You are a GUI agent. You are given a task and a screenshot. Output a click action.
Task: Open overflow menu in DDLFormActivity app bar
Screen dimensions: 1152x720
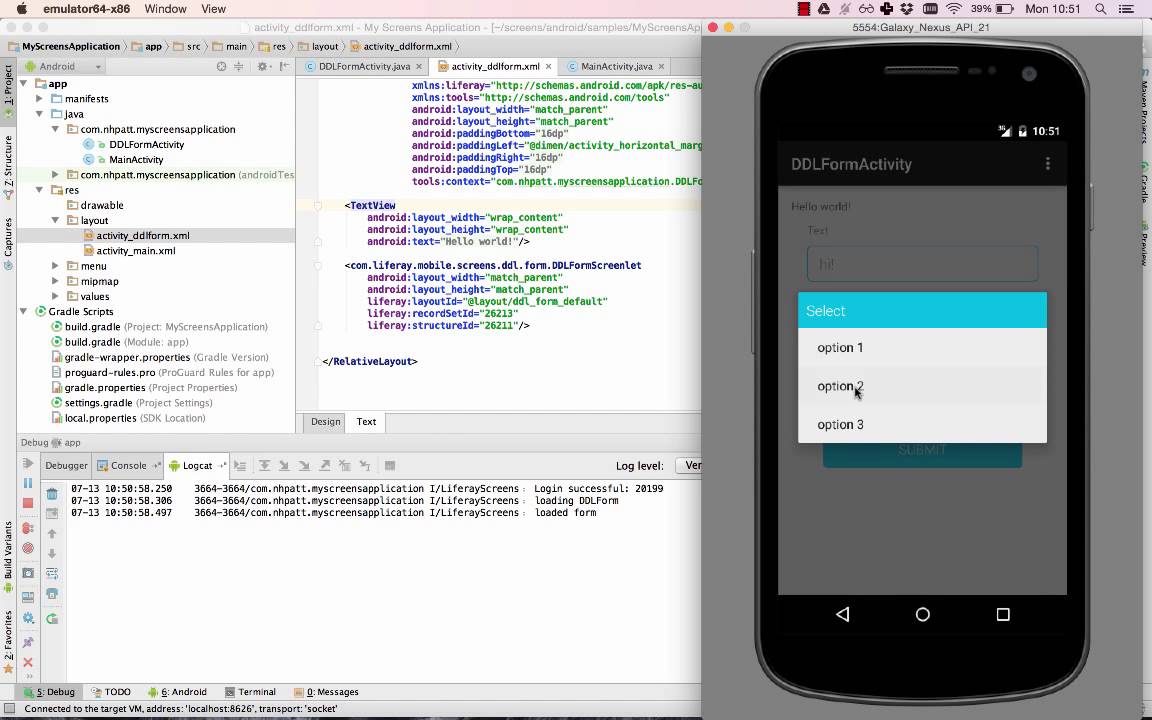tap(1048, 164)
